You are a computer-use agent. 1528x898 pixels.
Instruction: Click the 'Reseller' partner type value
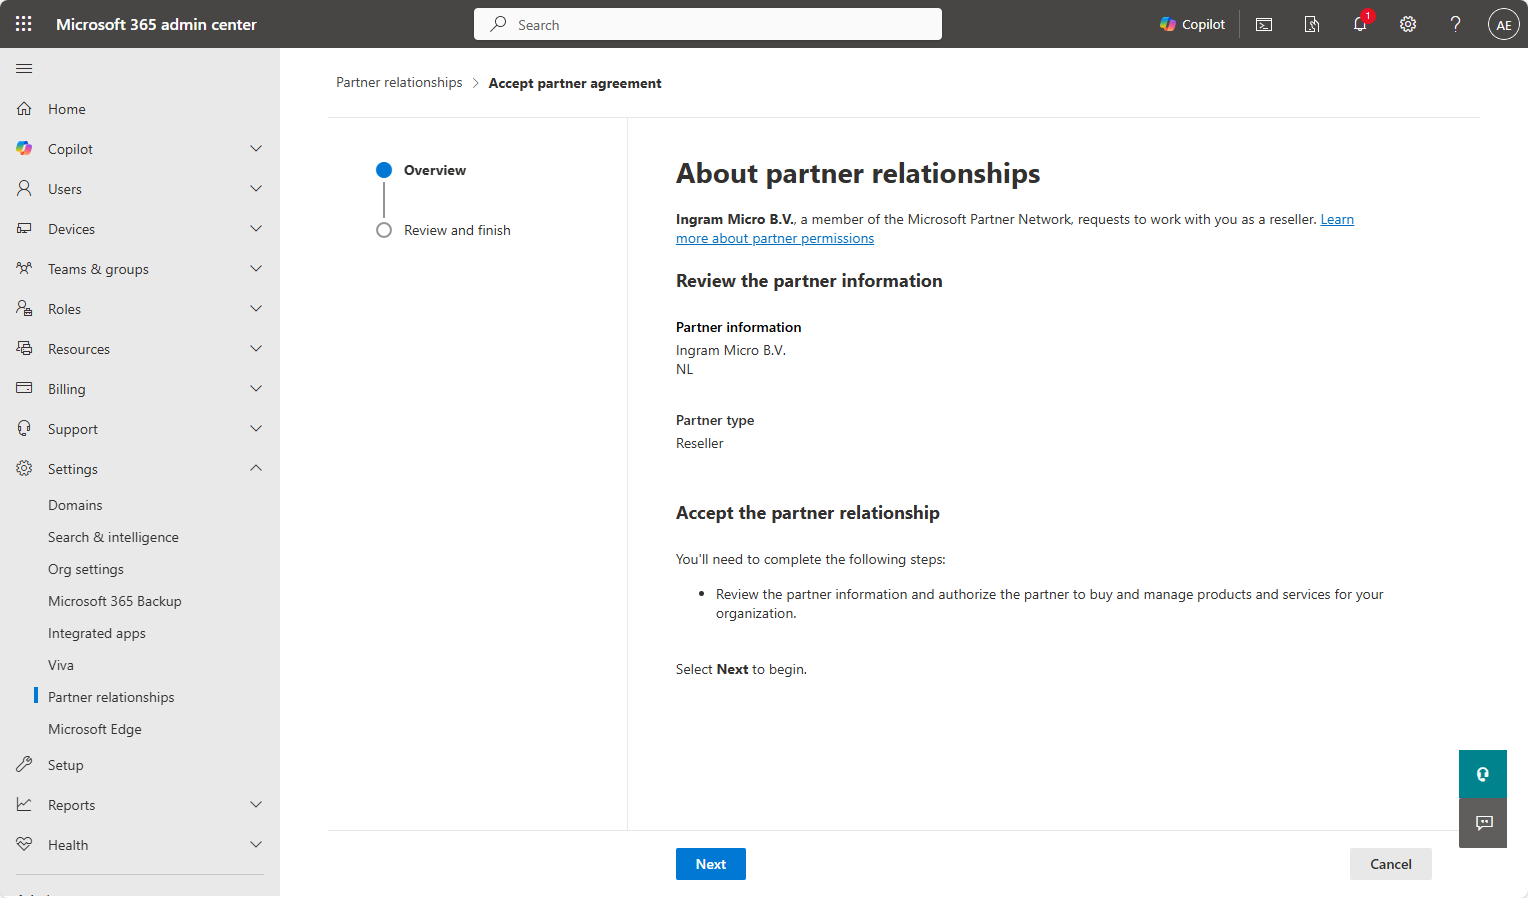(700, 443)
